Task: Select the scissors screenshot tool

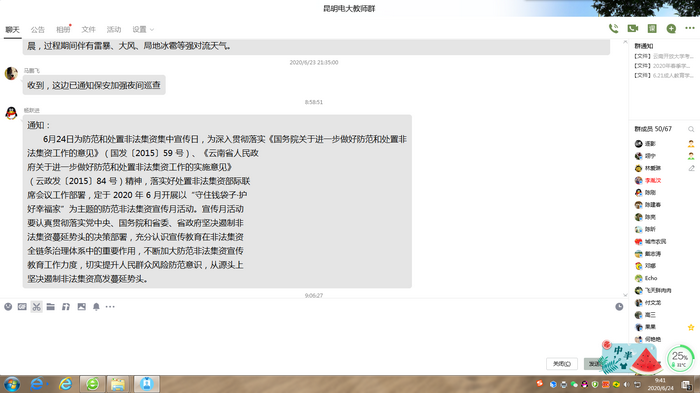Action: click(37, 307)
